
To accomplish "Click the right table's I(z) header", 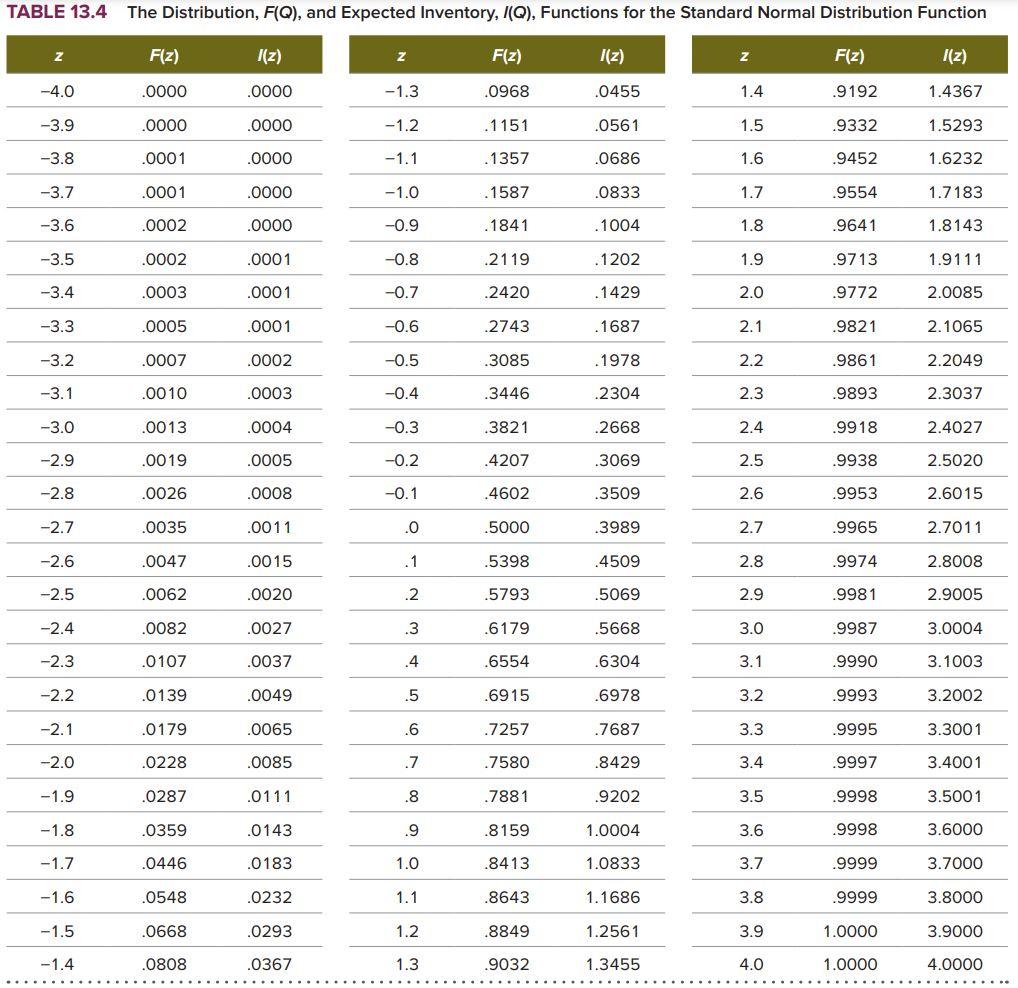I will click(x=954, y=55).
